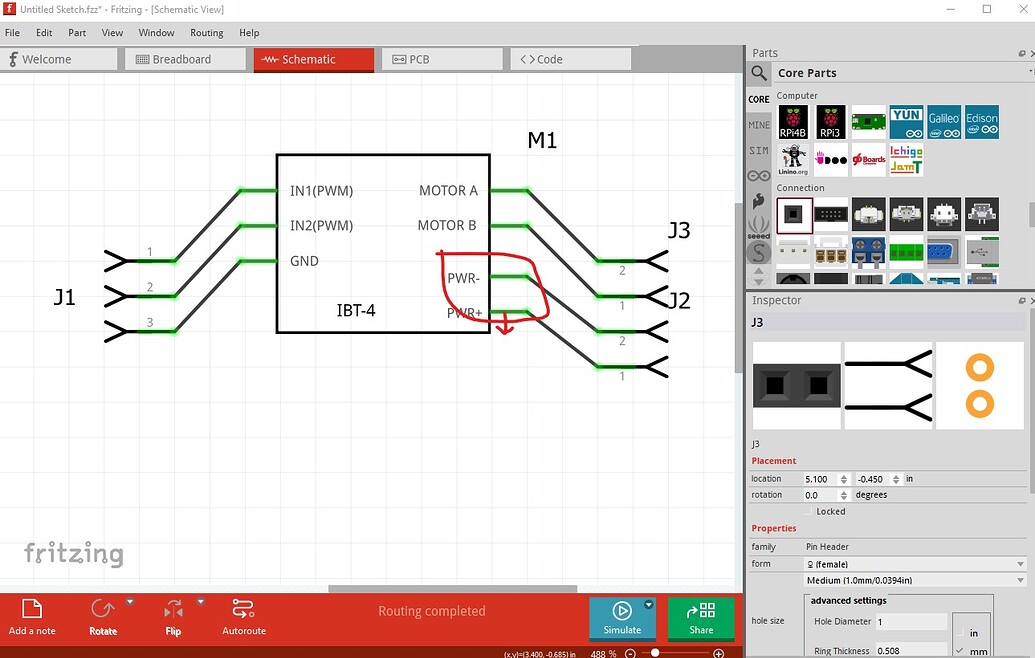Open the Part menu
1035x658 pixels.
point(77,32)
